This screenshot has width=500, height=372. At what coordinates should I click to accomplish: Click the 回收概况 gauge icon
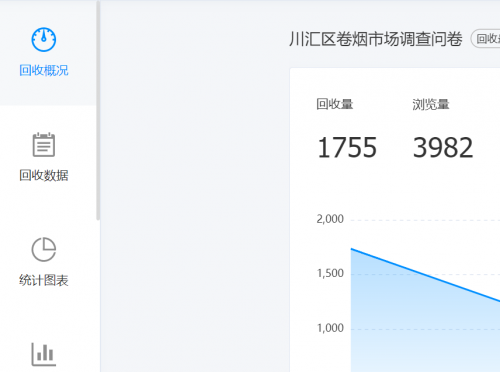click(44, 40)
